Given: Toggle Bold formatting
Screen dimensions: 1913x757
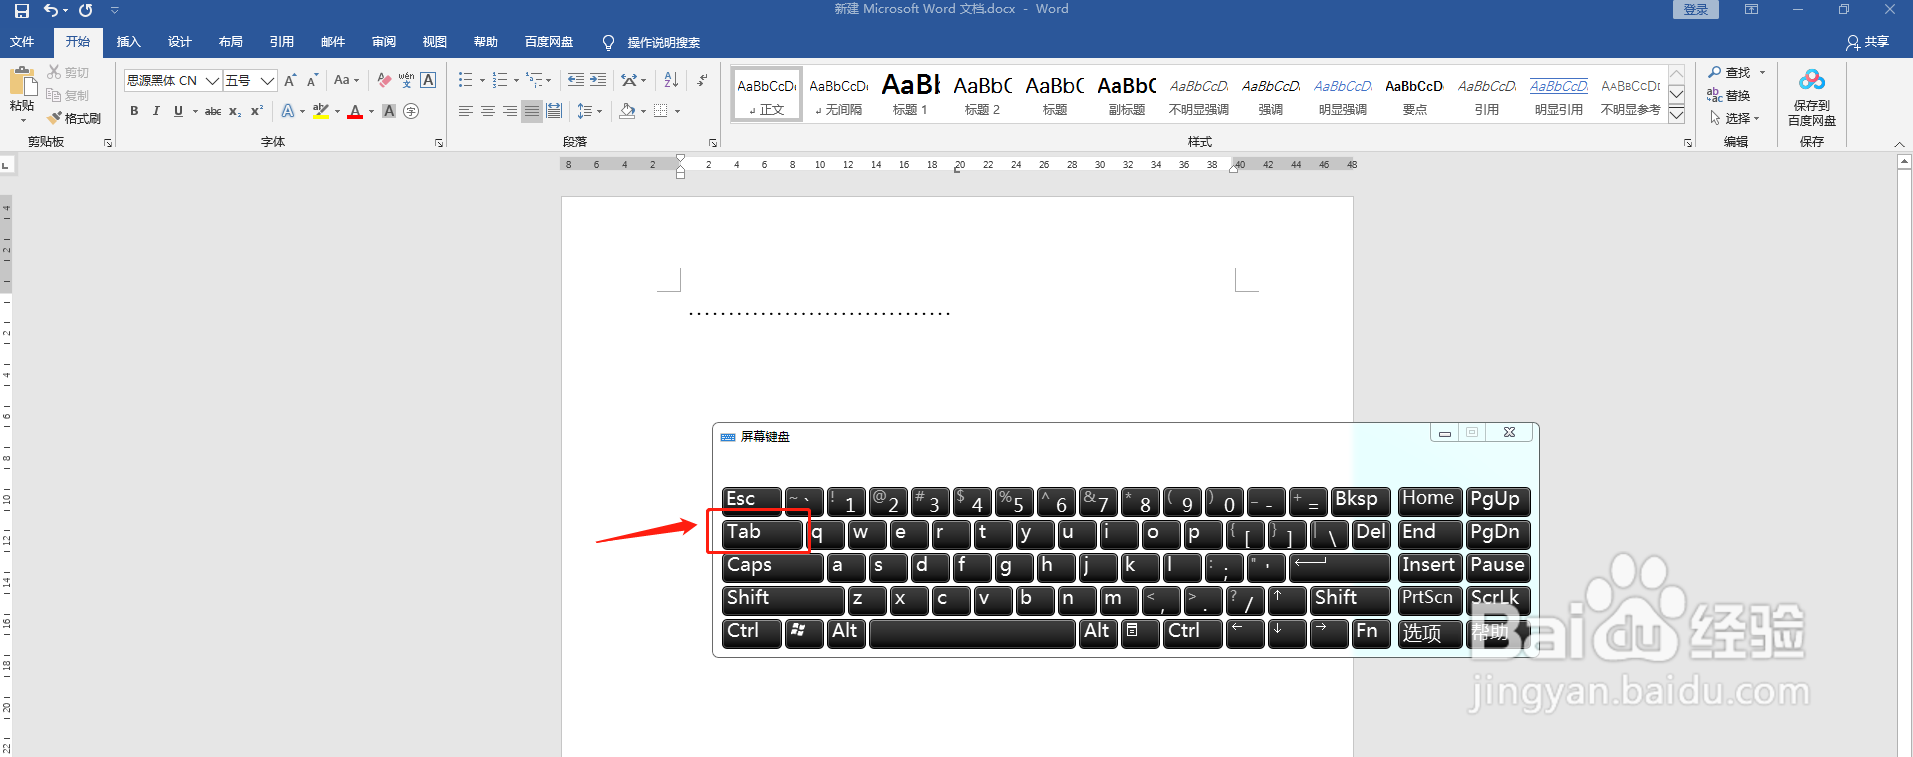Looking at the screenshot, I should coord(134,111).
